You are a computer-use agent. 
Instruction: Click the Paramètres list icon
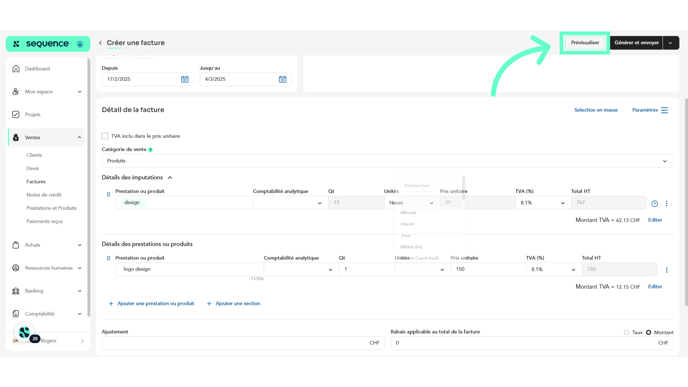[x=664, y=110]
